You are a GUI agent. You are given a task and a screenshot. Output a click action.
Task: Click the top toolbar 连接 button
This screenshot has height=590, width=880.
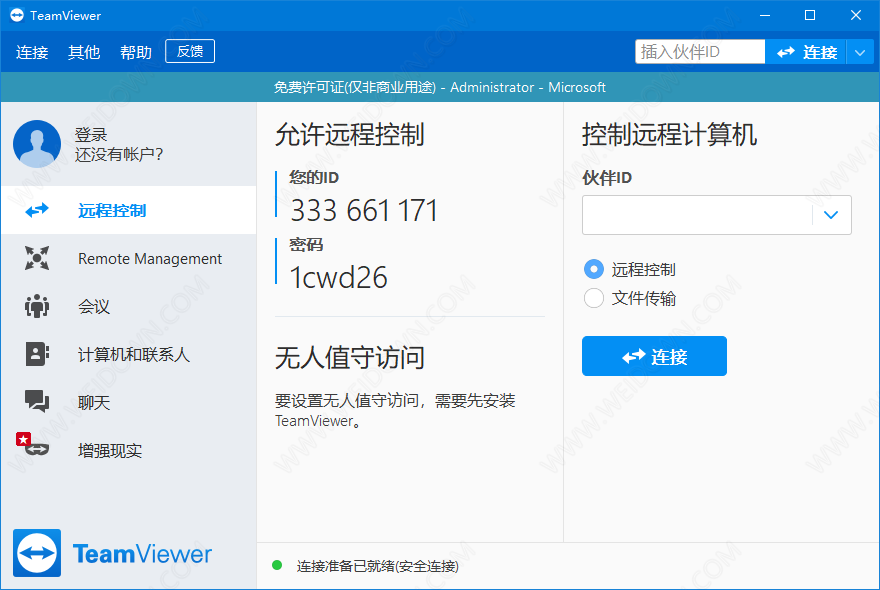(x=806, y=52)
